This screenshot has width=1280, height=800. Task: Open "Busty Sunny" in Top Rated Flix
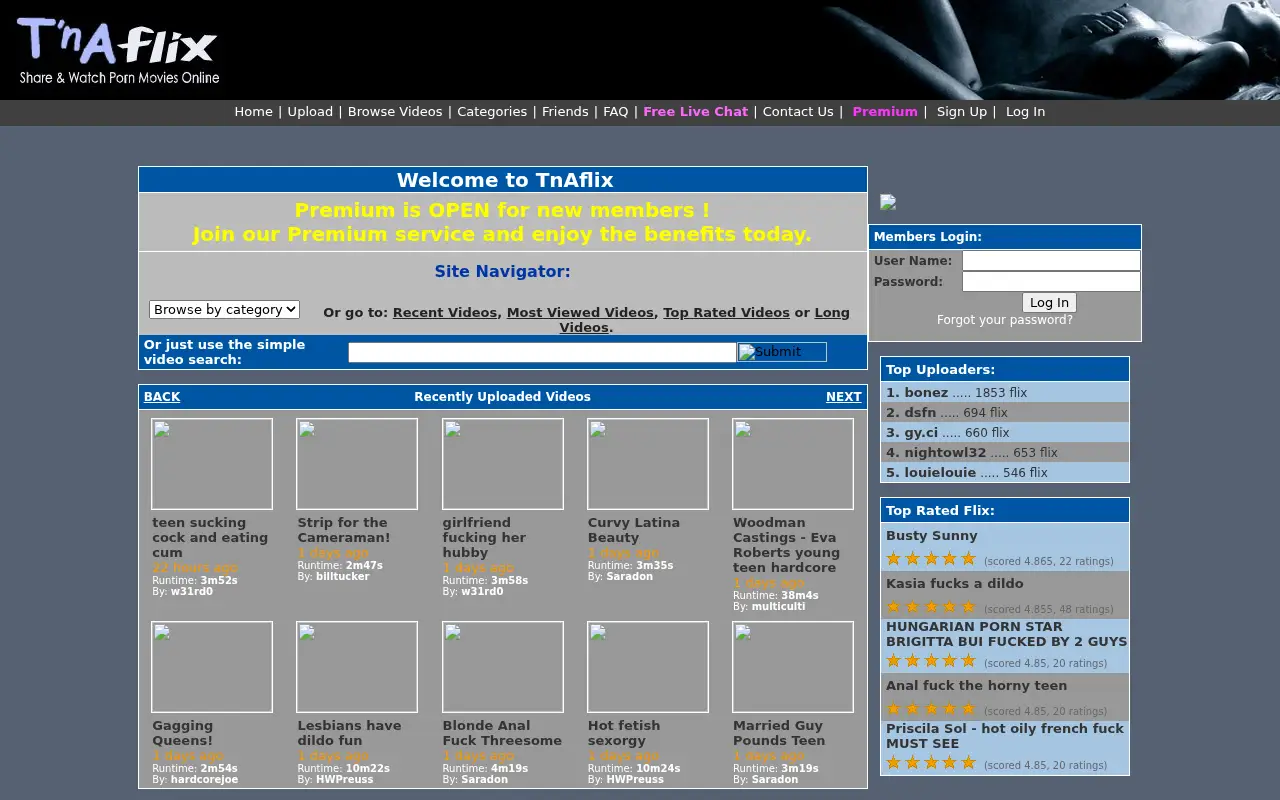pyautogui.click(x=932, y=536)
